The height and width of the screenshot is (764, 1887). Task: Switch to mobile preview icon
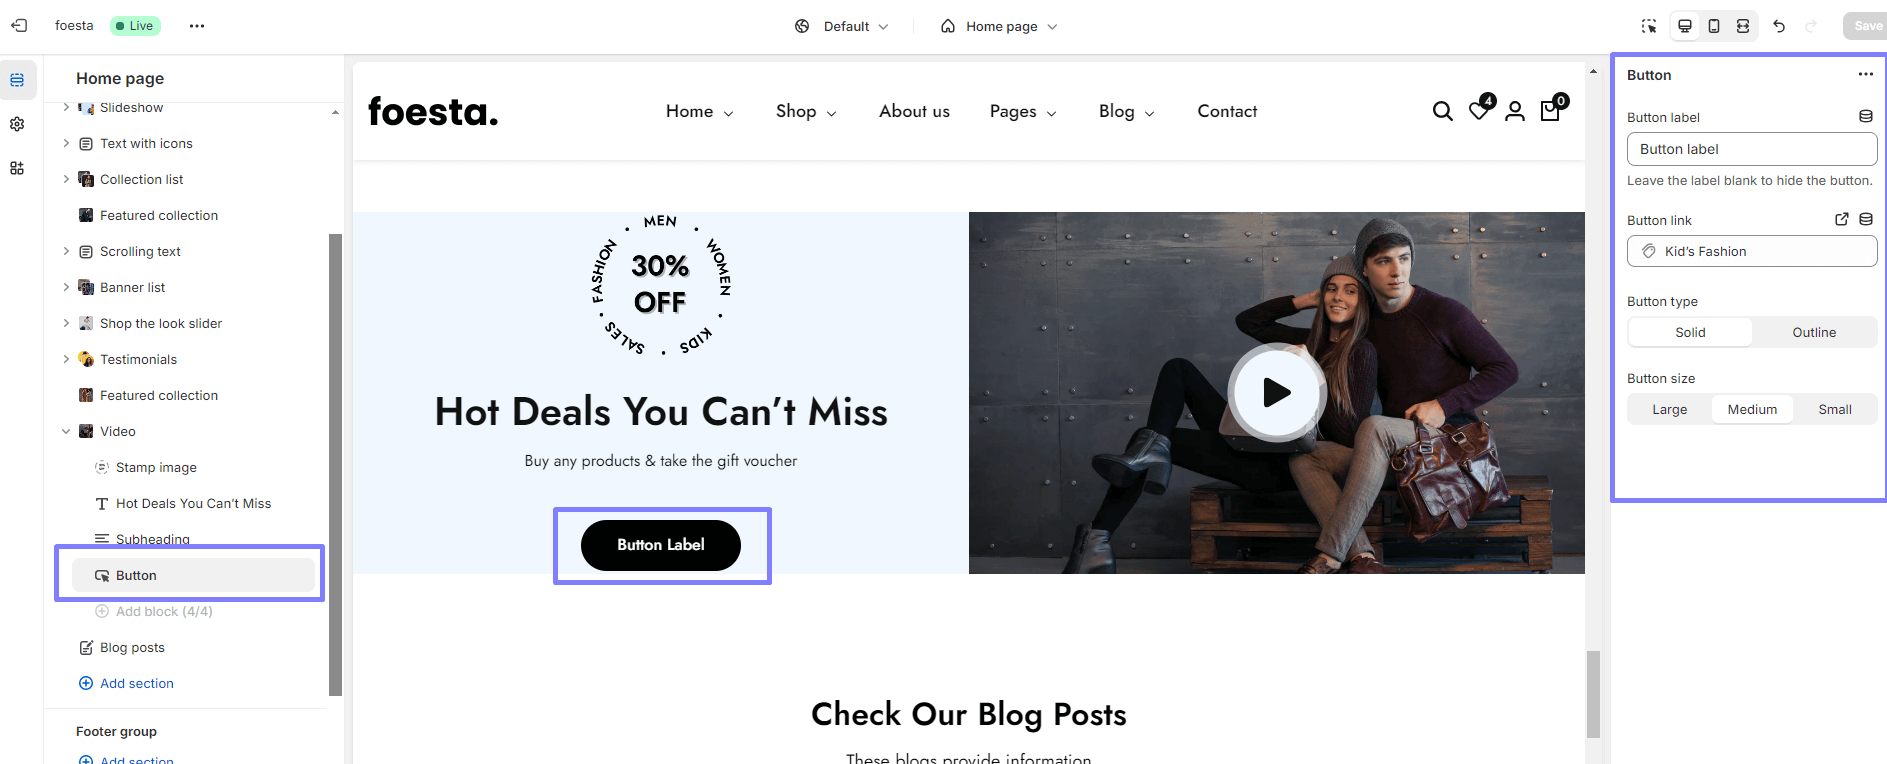(1714, 26)
